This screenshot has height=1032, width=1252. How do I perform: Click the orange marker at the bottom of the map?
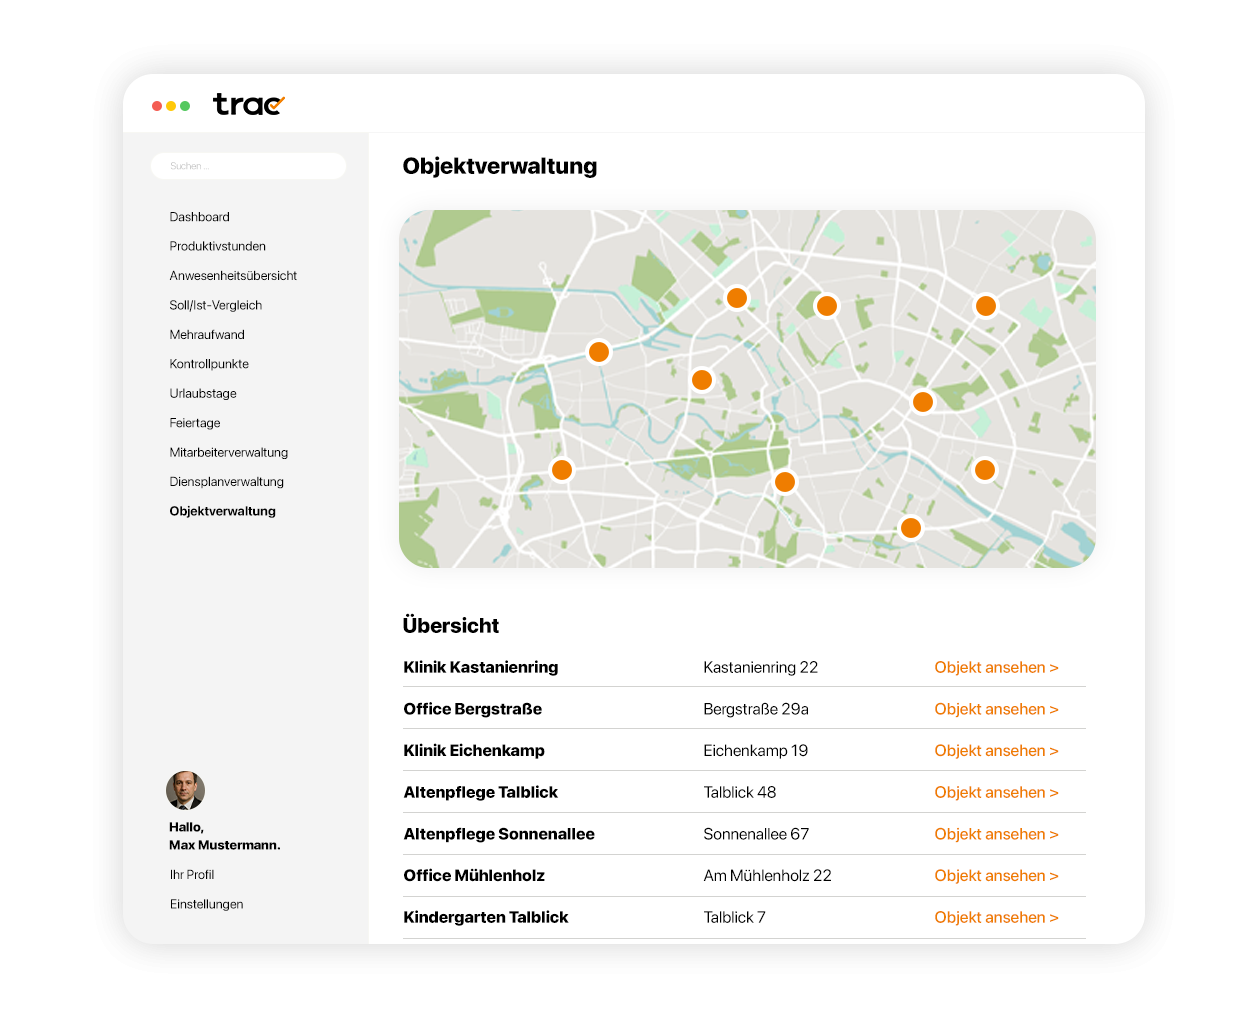pos(911,527)
